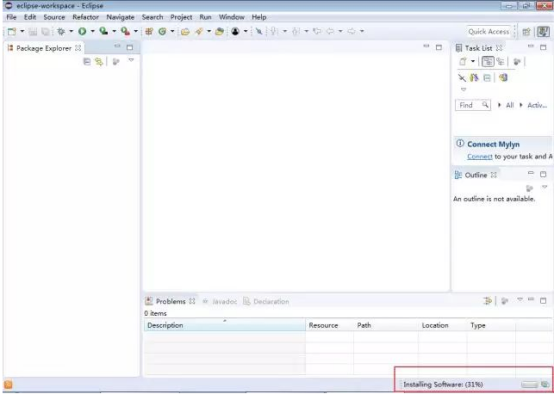Click the All filter in Task List

click(x=509, y=105)
